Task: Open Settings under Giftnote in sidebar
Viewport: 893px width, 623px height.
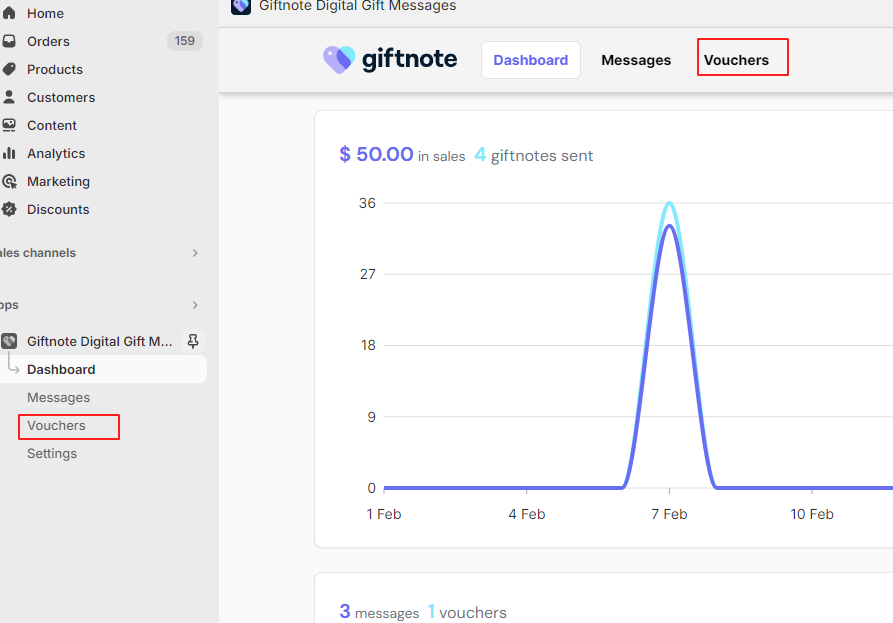Action: 52,453
